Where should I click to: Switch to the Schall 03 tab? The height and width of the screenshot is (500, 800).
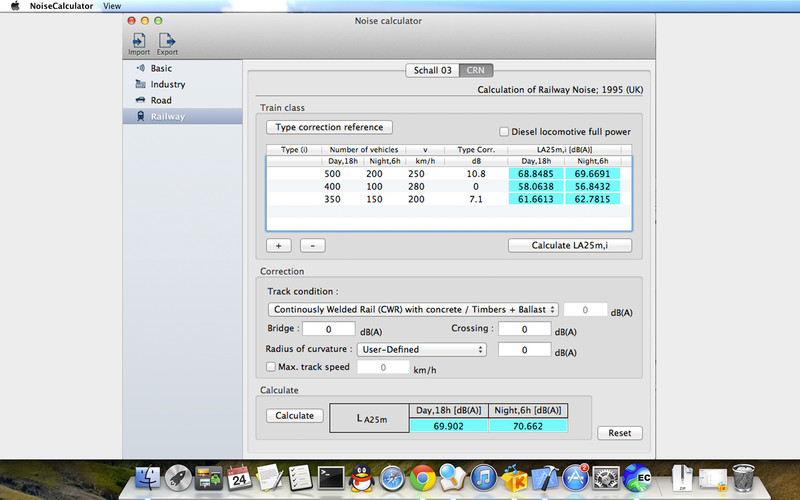coord(432,70)
